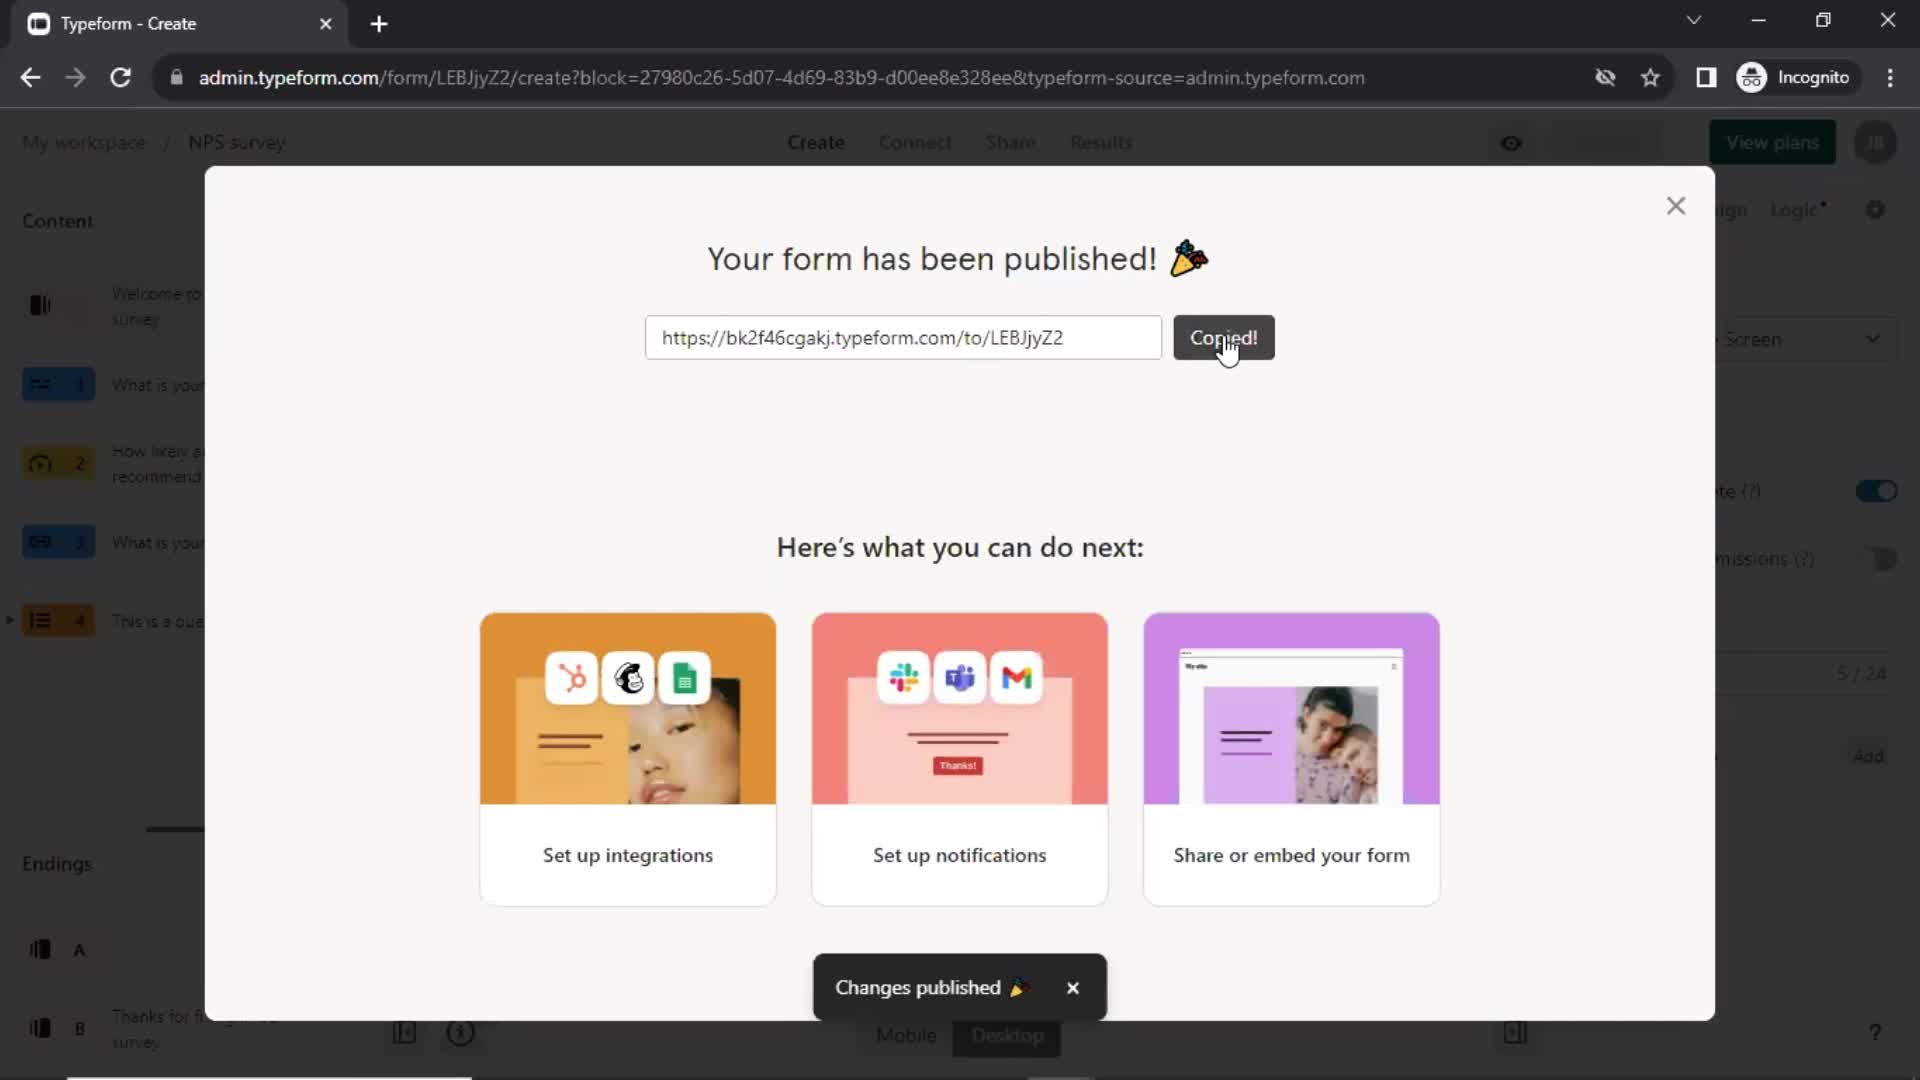Open the Set up notifications card
This screenshot has height=1080, width=1920.
point(960,759)
